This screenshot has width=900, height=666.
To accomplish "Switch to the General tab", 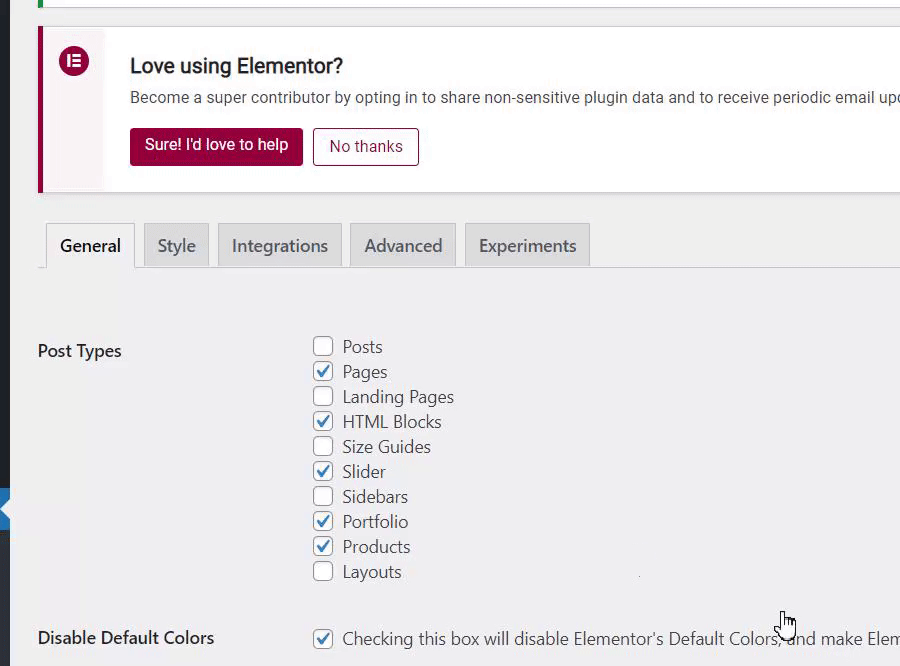I will [90, 246].
